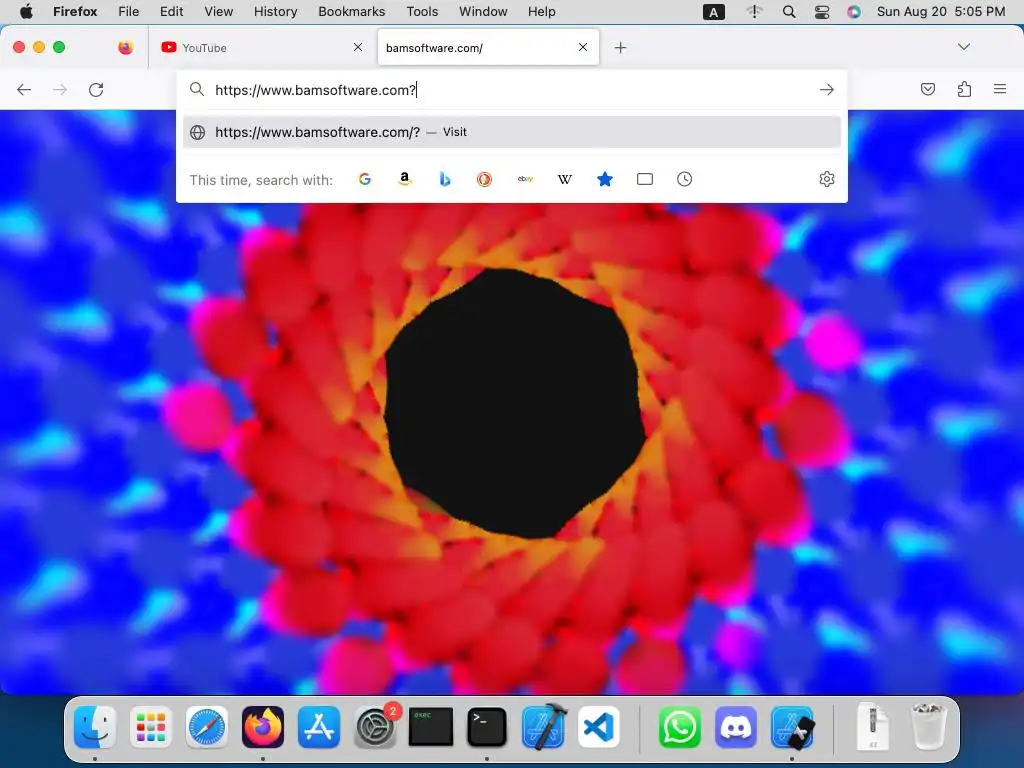Open the zip archive file in the Dock
1024x768 pixels.
click(873, 726)
